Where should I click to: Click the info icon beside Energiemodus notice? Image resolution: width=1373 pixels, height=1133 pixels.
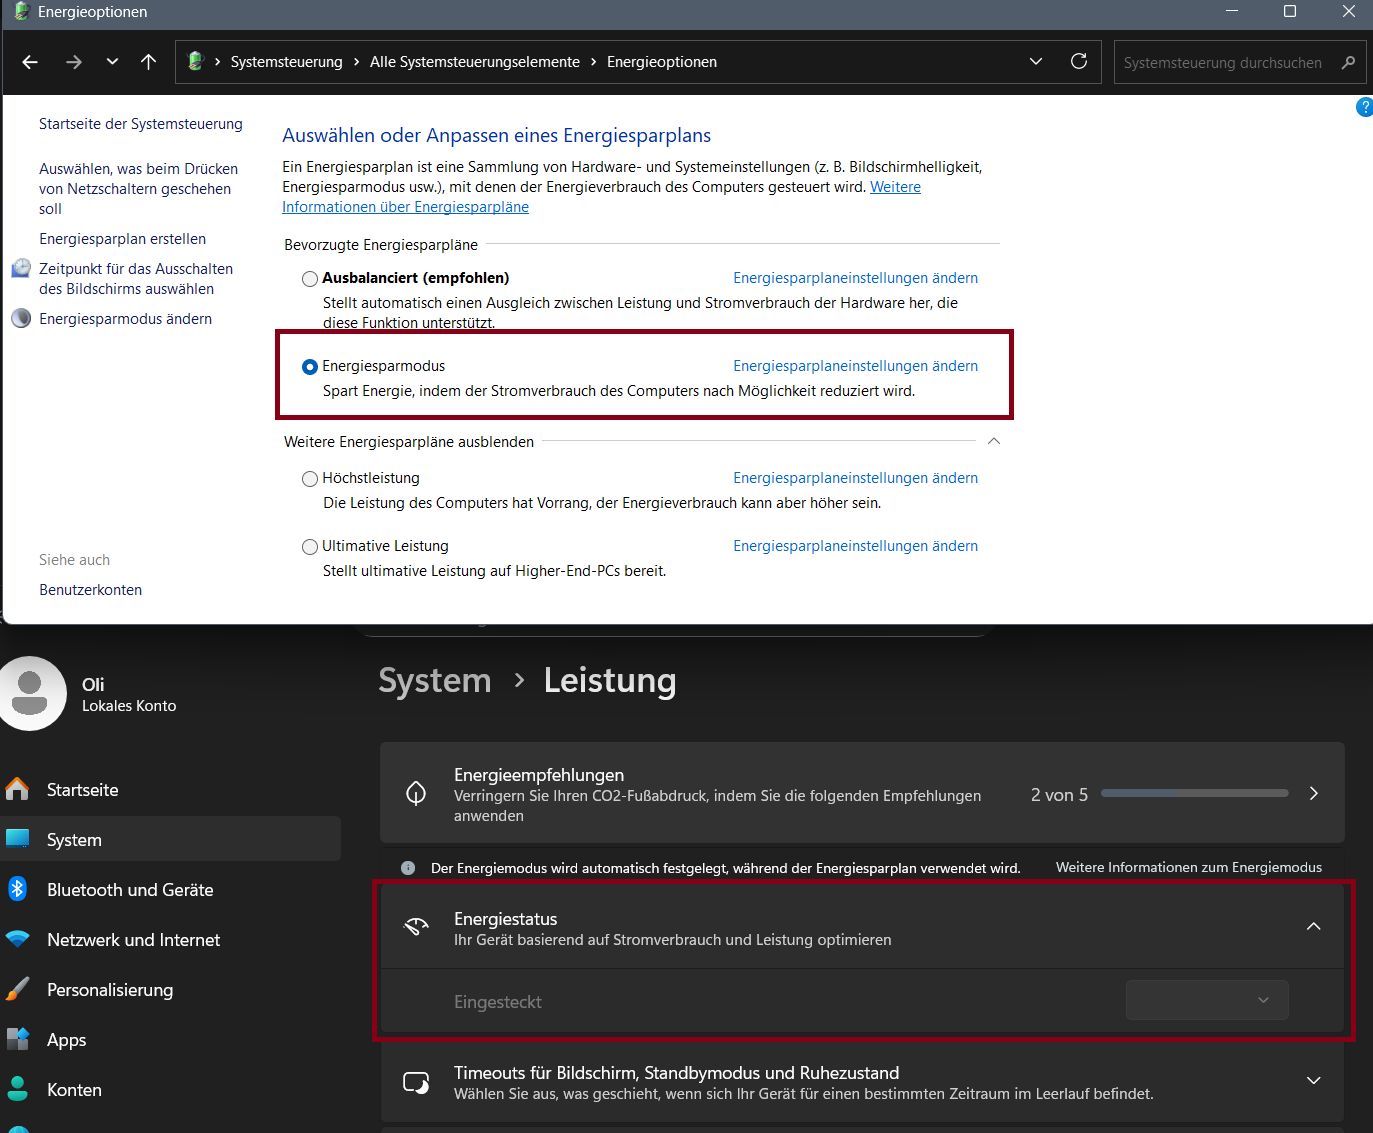408,868
